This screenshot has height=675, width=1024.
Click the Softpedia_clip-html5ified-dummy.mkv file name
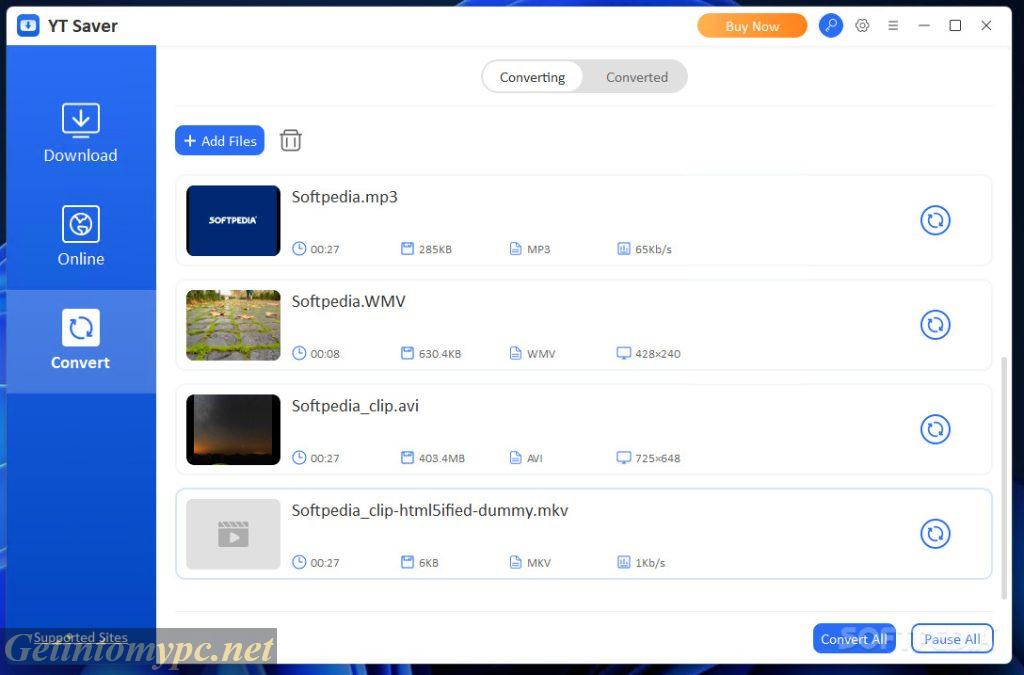point(430,510)
